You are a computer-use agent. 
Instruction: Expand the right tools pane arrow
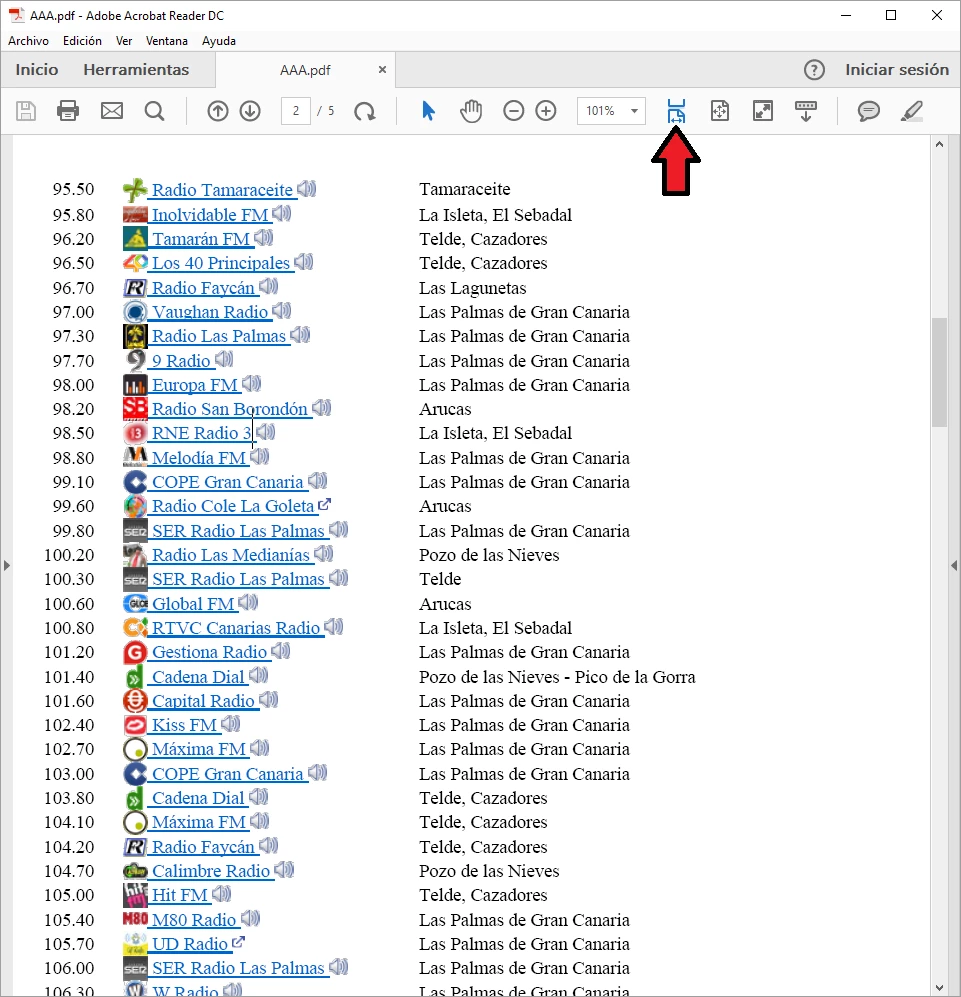click(x=953, y=565)
